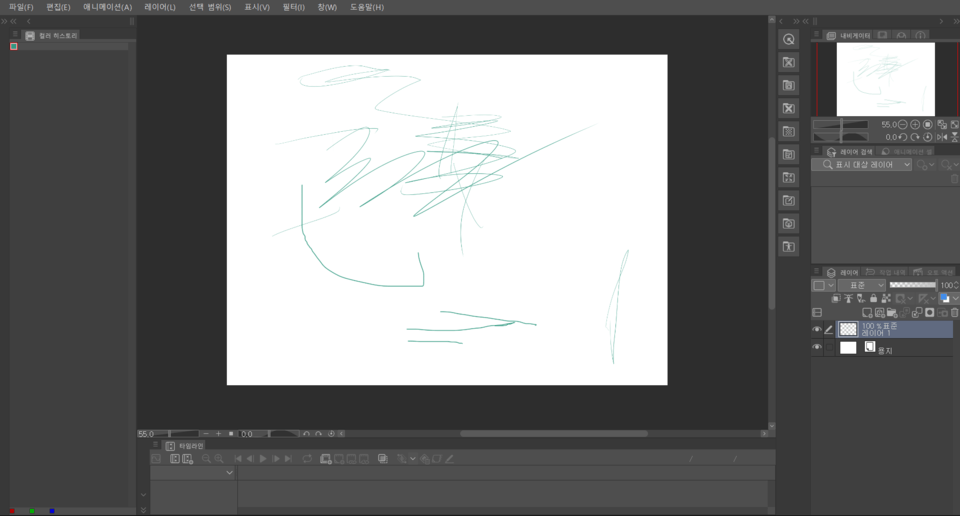Flip canvas horizontally in navigator
The width and height of the screenshot is (960, 516).
942,137
